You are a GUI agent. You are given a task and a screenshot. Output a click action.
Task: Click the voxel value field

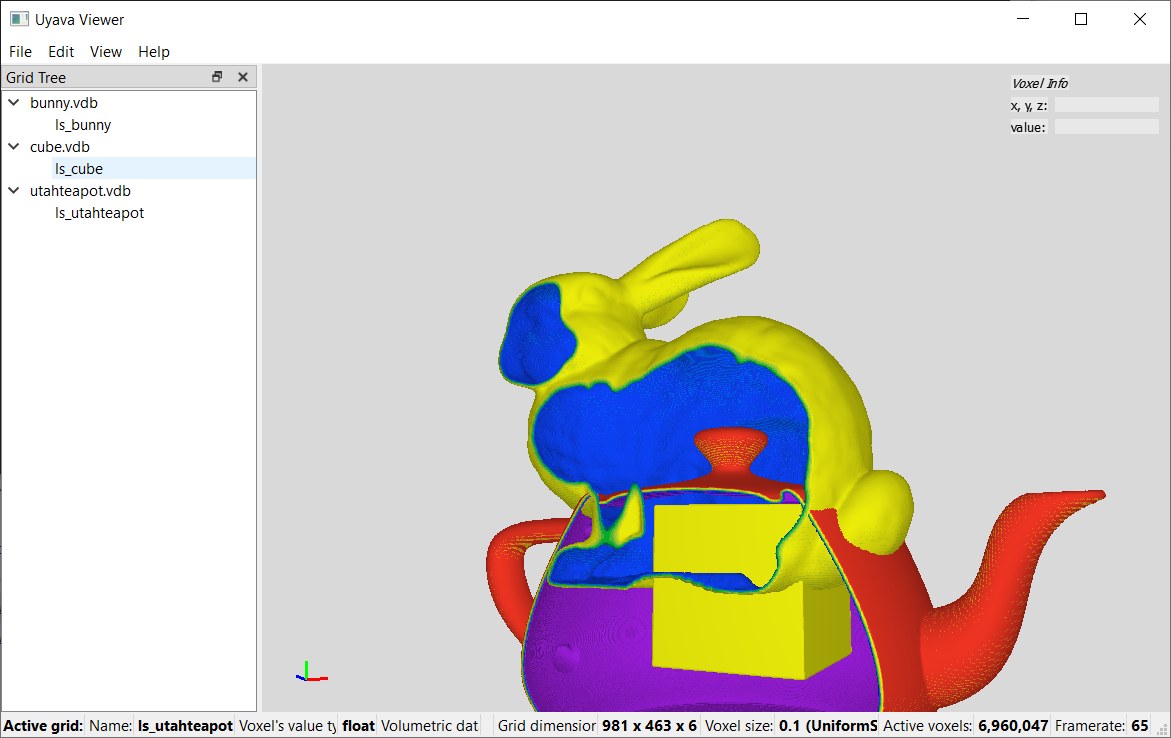(x=1106, y=127)
